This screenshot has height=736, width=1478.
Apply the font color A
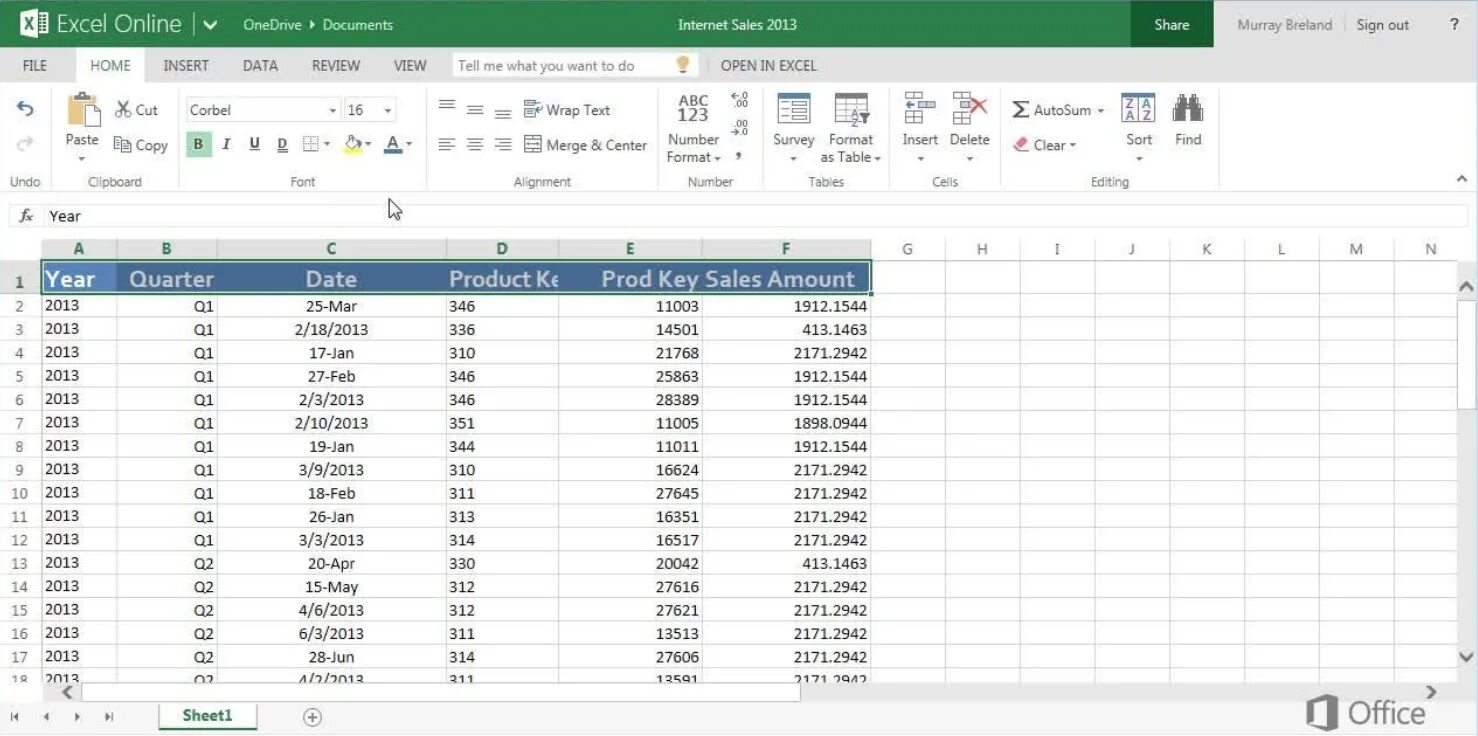393,145
